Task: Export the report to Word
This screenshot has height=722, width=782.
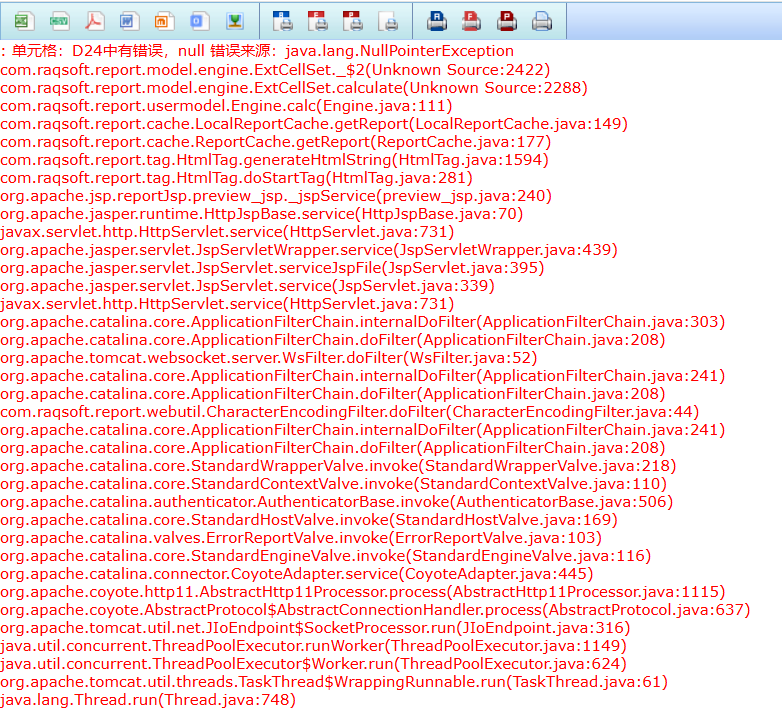Action: pos(129,21)
